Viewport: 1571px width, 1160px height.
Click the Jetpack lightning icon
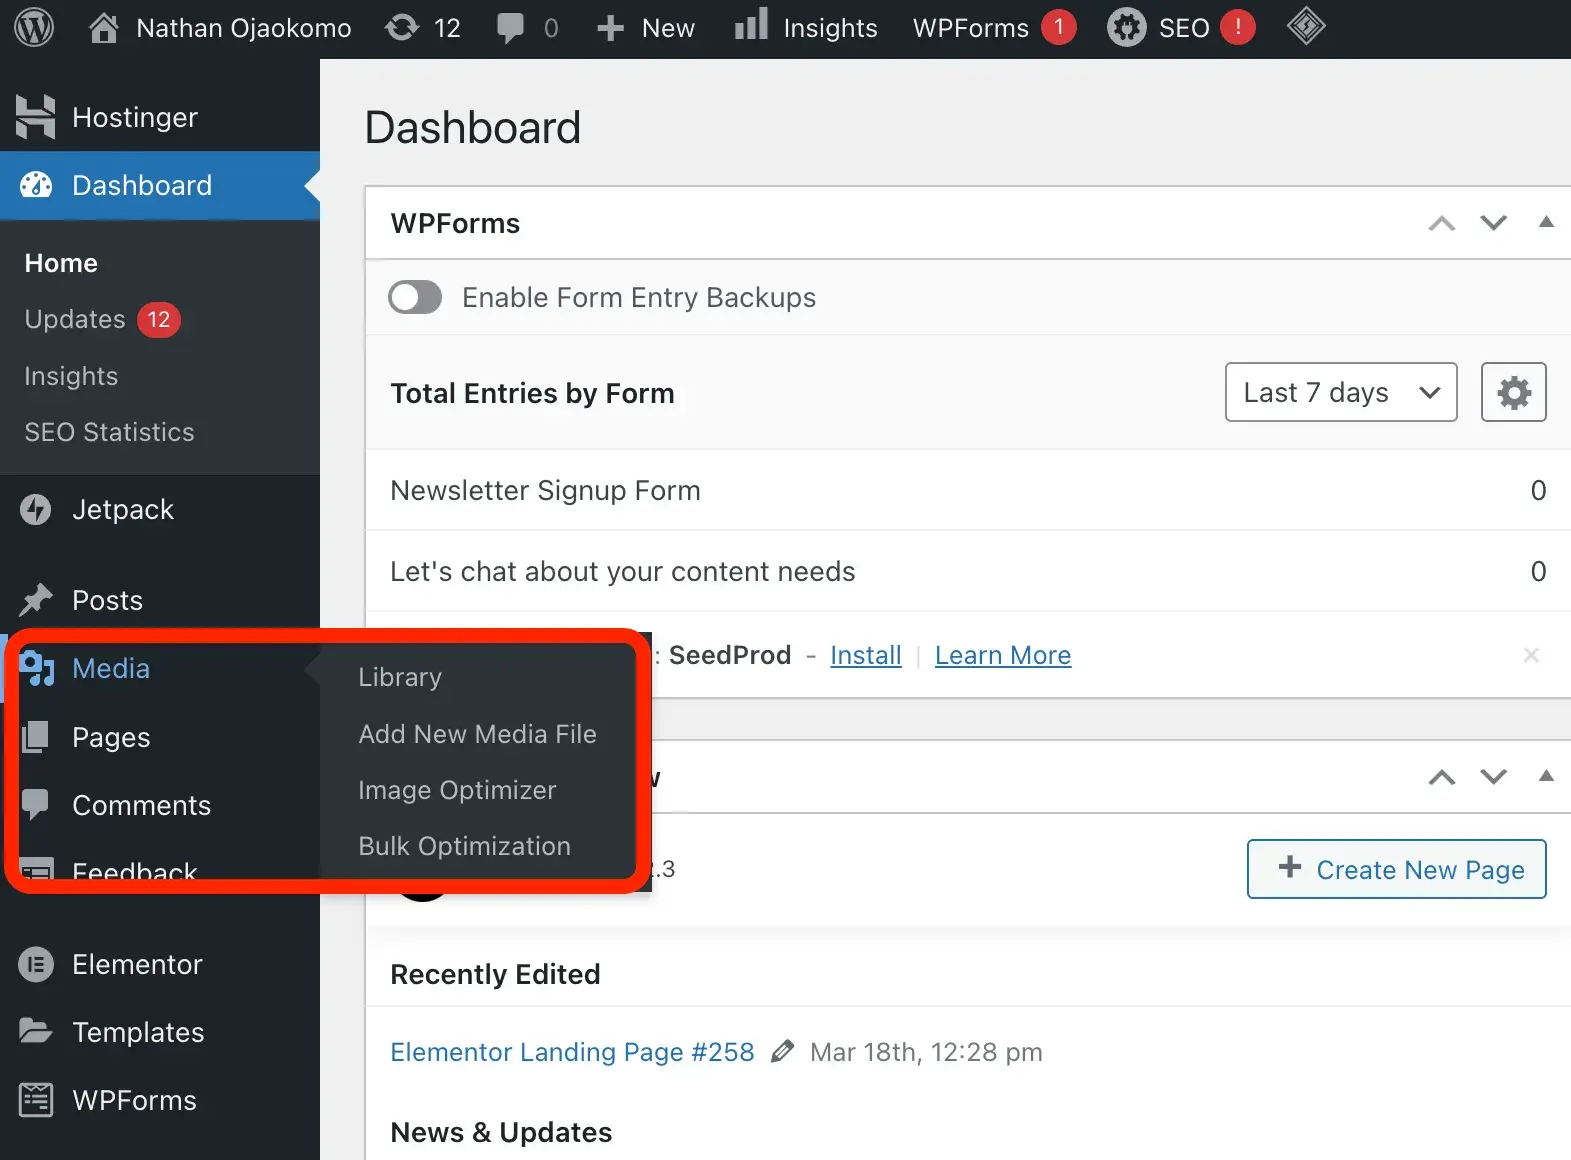(x=36, y=509)
